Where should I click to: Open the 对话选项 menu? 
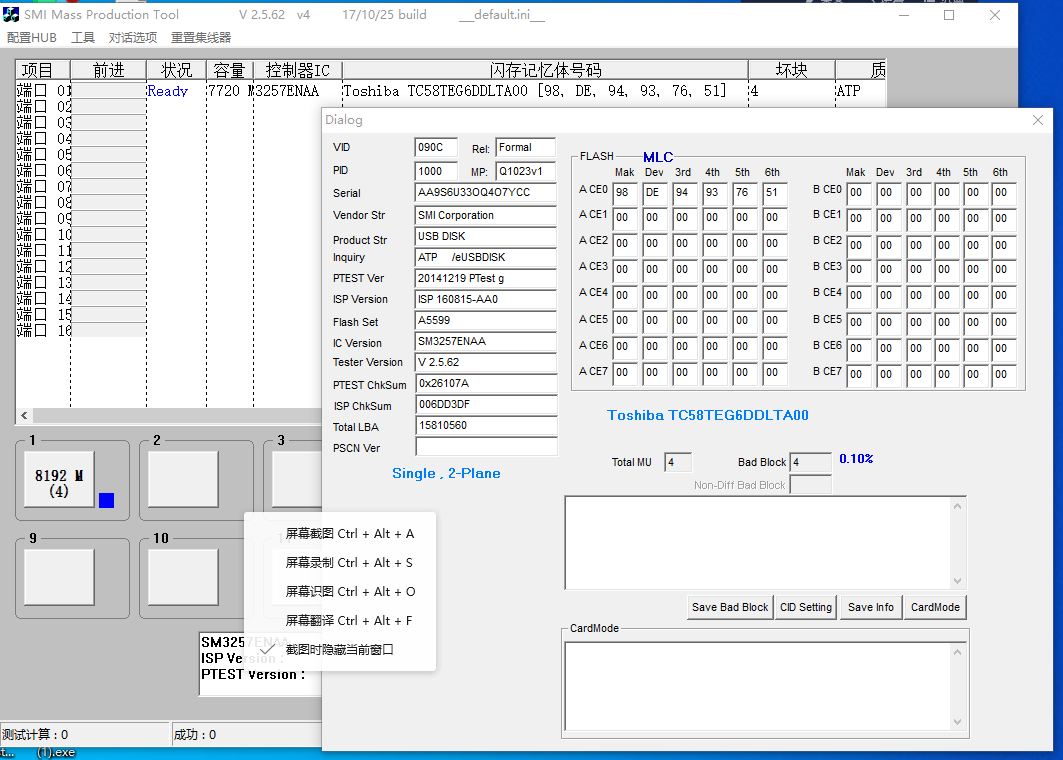pos(133,38)
